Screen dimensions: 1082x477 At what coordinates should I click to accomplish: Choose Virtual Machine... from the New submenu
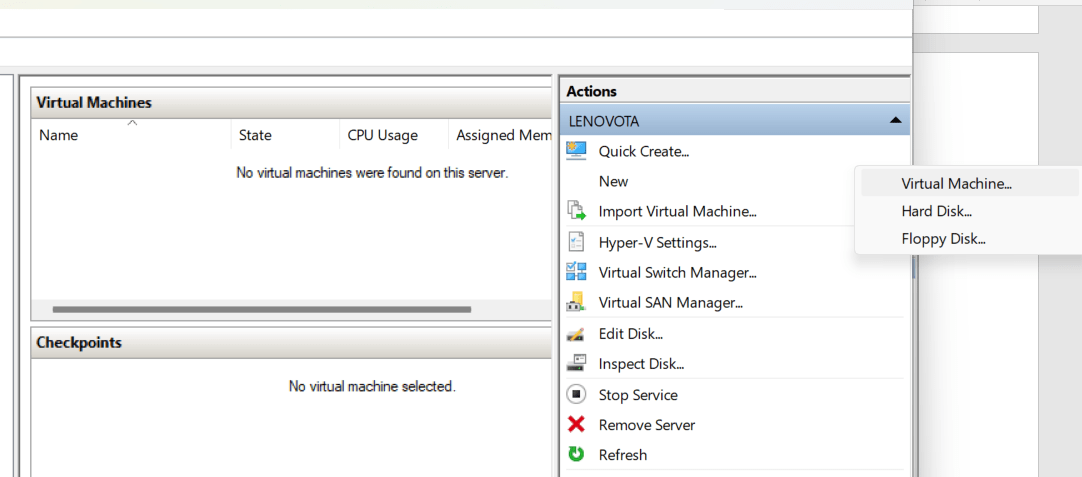click(x=956, y=184)
